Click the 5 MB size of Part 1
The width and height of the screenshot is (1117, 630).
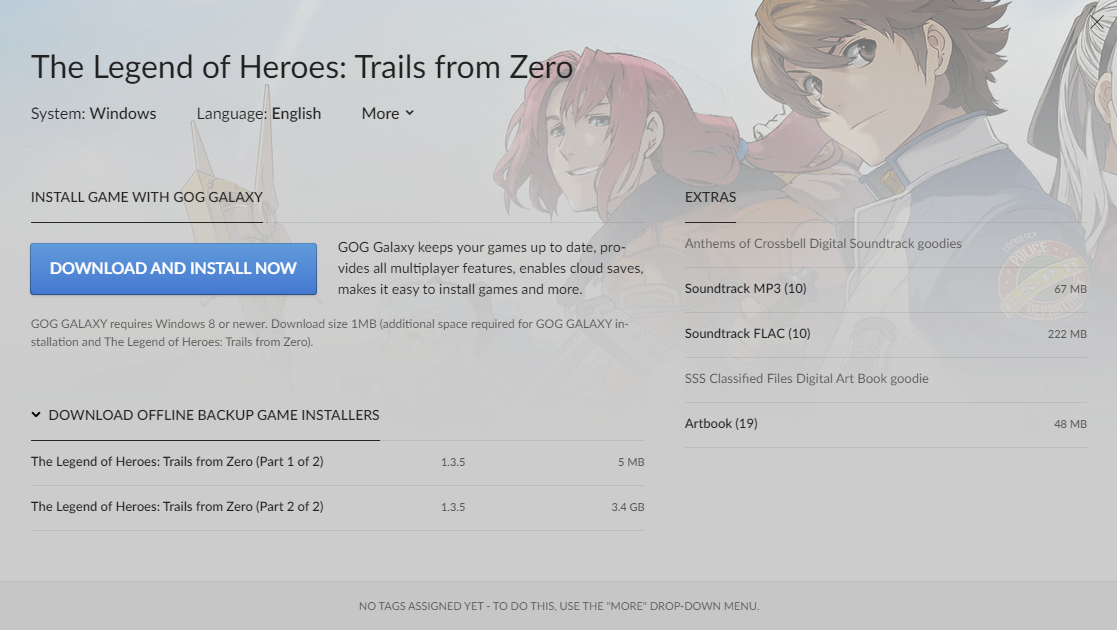click(631, 462)
